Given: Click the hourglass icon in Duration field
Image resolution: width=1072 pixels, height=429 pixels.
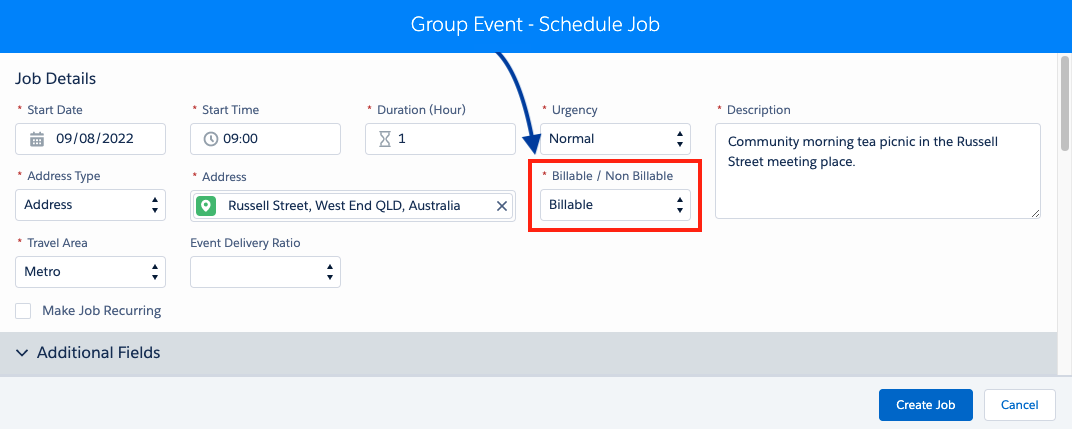Looking at the screenshot, I should [386, 139].
